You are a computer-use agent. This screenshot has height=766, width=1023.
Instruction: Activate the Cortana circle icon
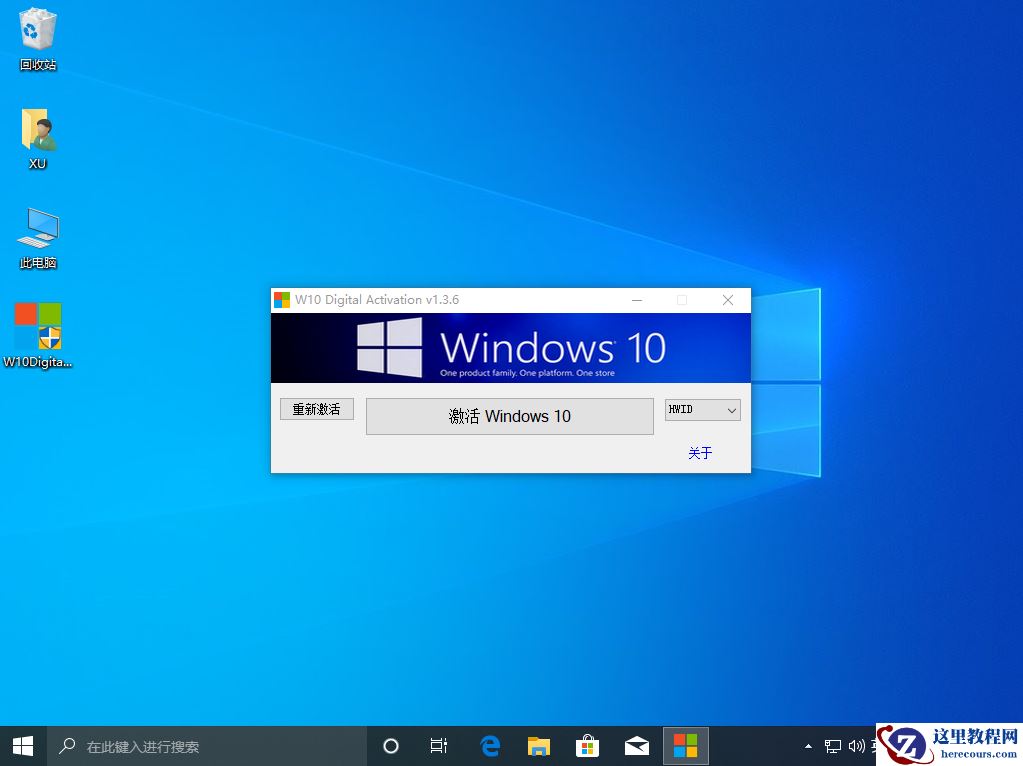tap(389, 745)
